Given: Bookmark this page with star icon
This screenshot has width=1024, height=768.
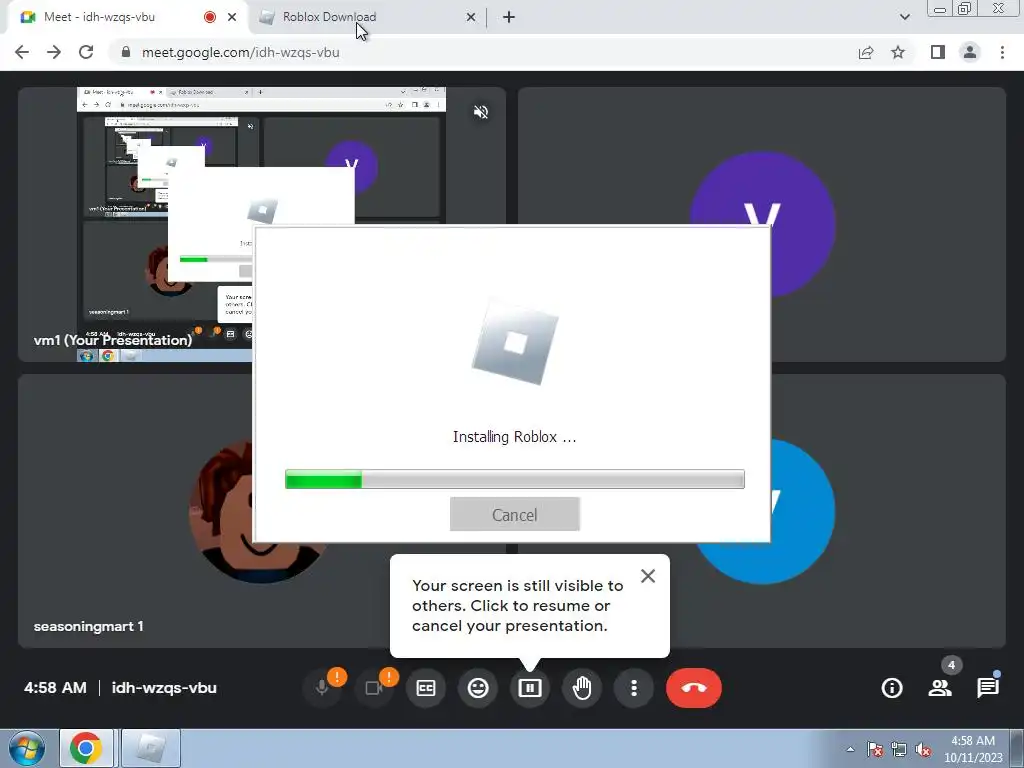Looking at the screenshot, I should (898, 52).
